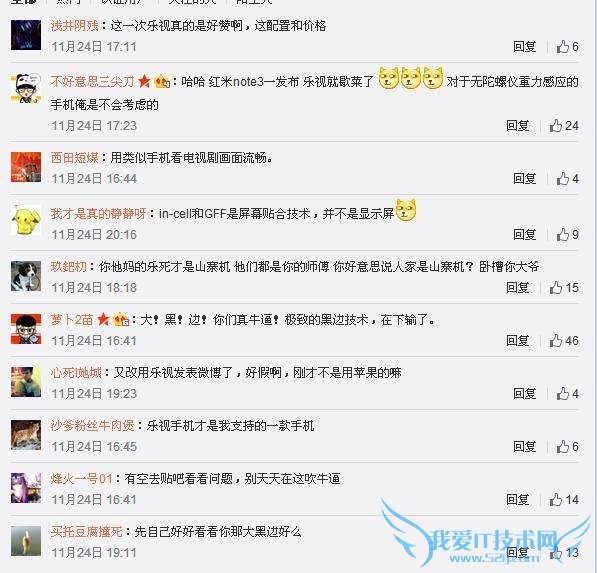This screenshot has width=597, height=573.
Task: Click 回复 under 萝卜2苗's comment
Action: click(517, 340)
